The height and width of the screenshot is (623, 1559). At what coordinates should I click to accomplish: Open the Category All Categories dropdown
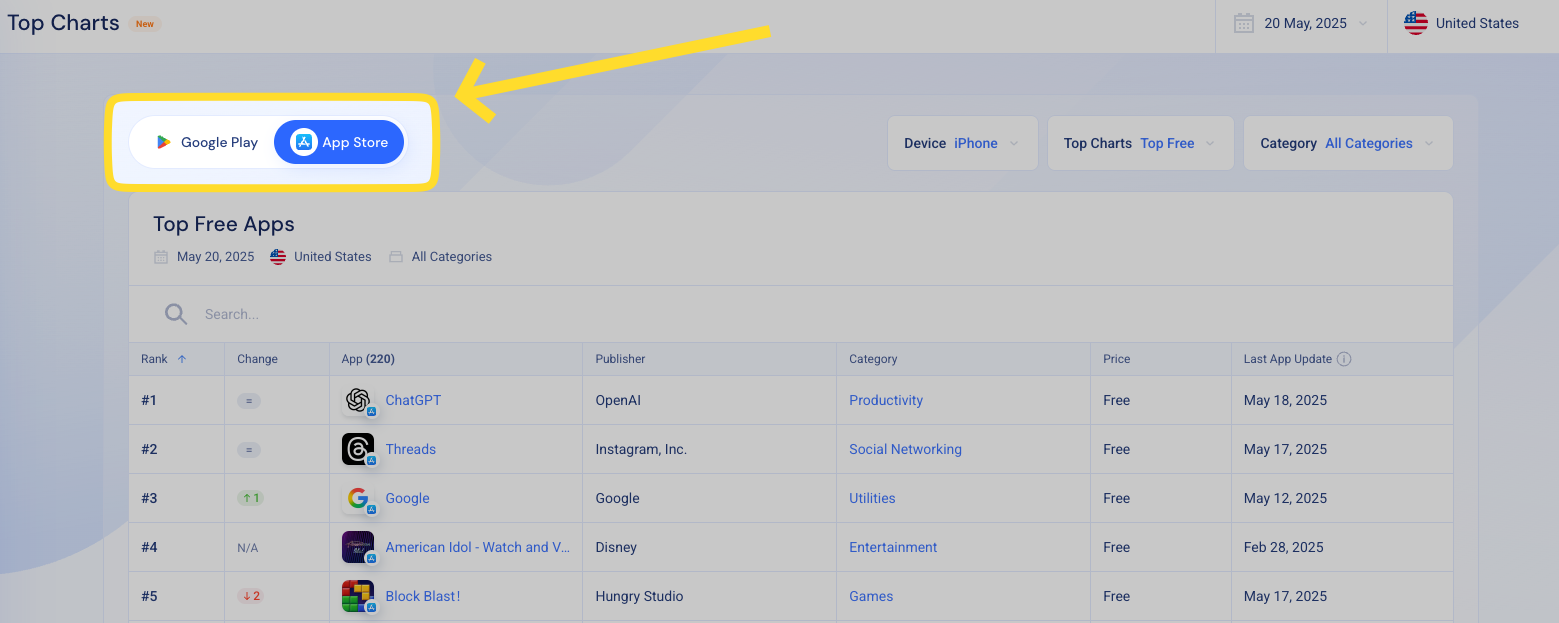1348,143
